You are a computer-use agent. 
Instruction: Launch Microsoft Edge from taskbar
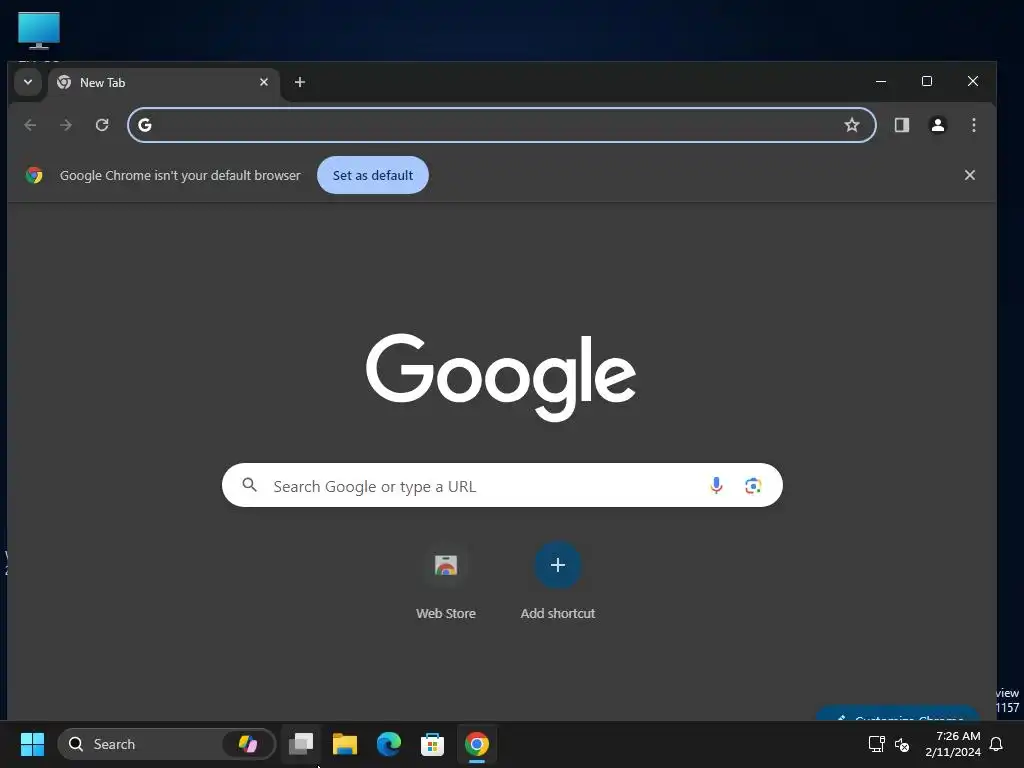(x=389, y=744)
